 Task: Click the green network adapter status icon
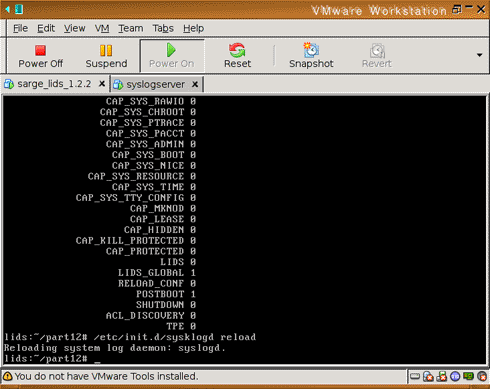pyautogui.click(x=468, y=376)
